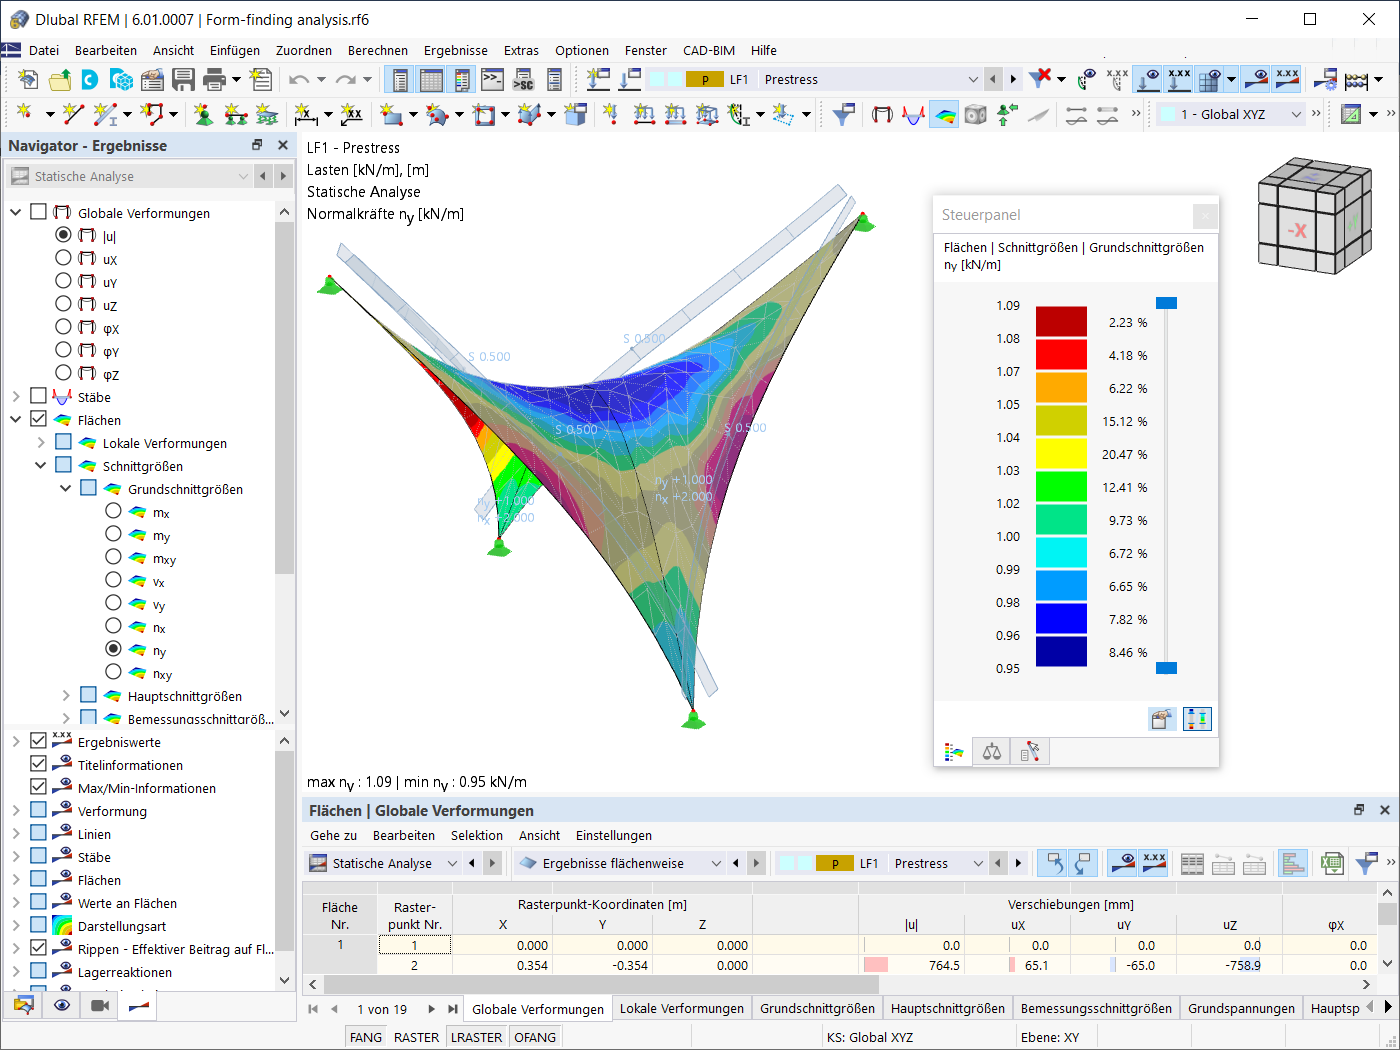The height and width of the screenshot is (1050, 1400).
Task: Click the member results diagram icon
Action: [x=913, y=115]
